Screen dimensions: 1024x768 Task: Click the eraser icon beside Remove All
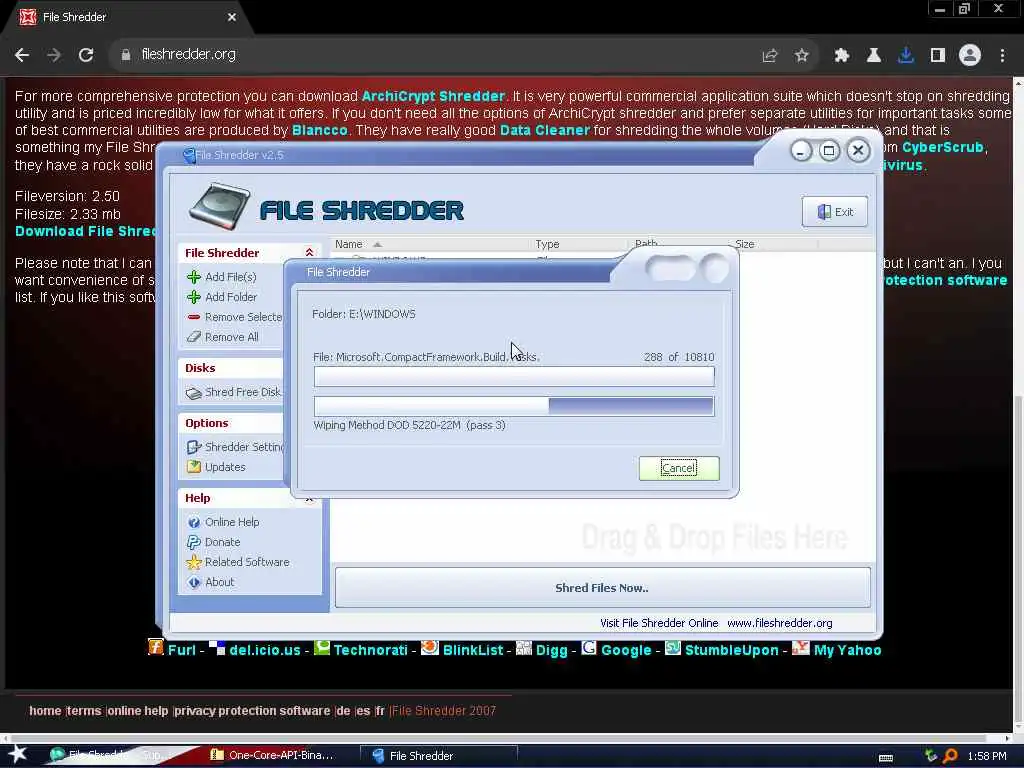tap(194, 337)
